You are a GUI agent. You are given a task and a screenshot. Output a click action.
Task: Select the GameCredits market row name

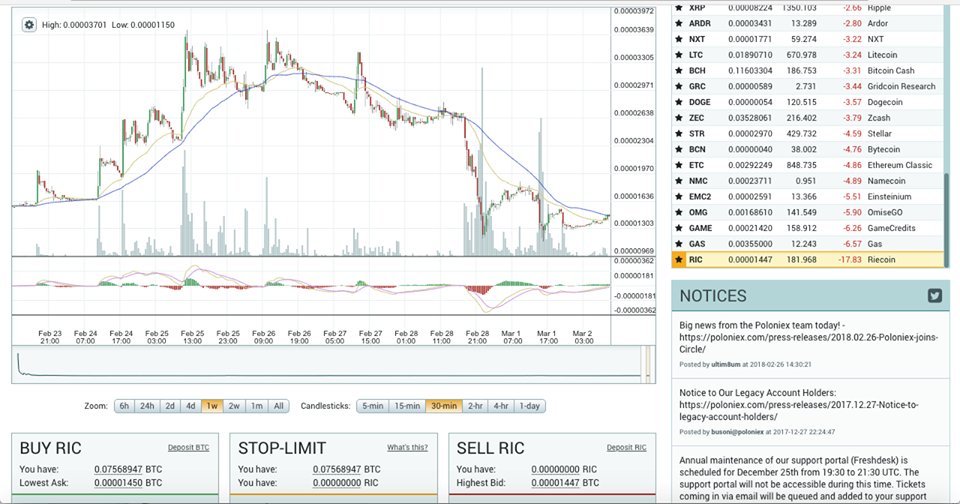point(891,228)
